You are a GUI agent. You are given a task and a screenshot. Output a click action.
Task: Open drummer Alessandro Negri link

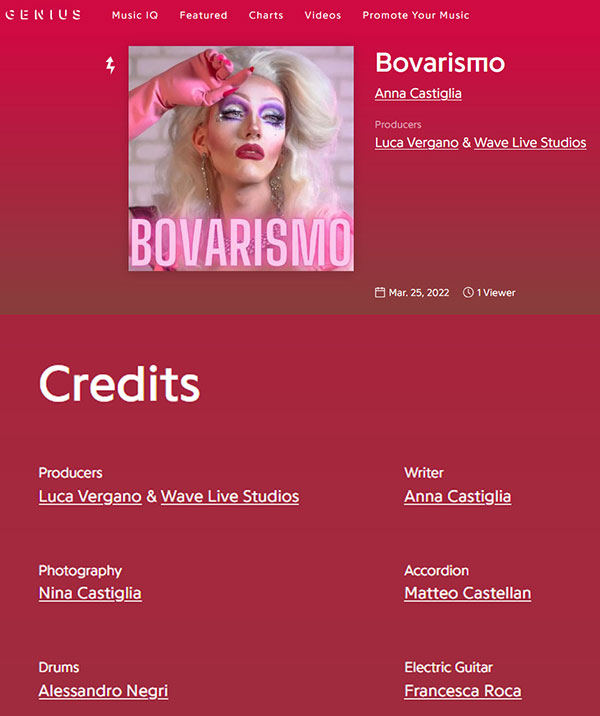(104, 691)
